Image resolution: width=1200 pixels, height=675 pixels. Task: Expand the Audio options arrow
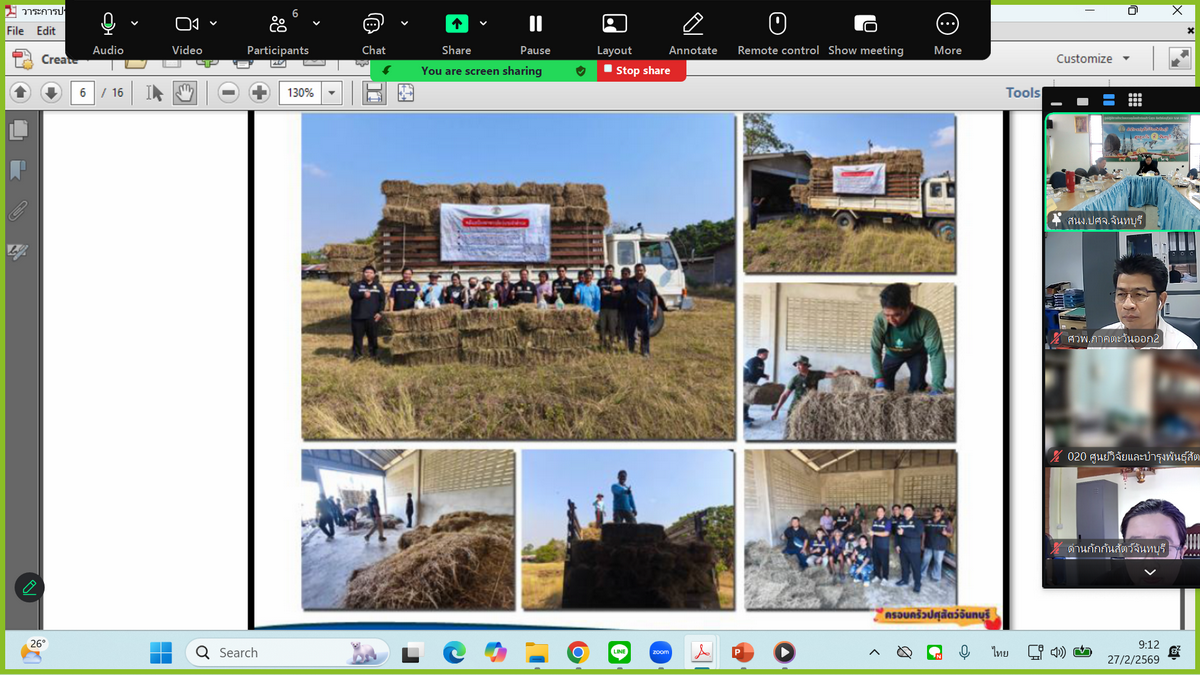pos(135,23)
